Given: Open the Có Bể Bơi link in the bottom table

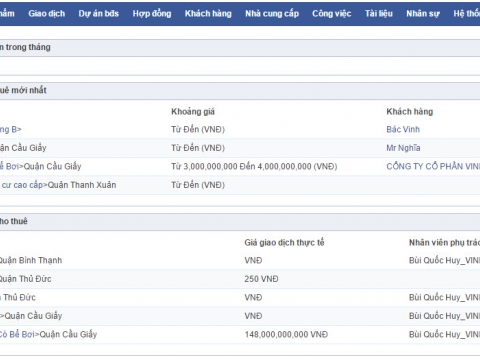Looking at the screenshot, I should pos(17,334).
